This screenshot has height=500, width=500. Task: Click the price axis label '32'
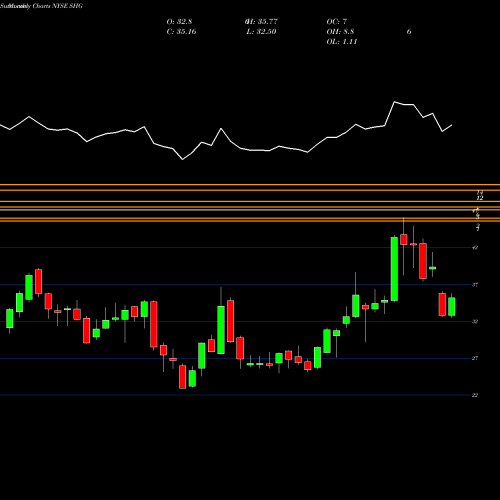coord(475,321)
